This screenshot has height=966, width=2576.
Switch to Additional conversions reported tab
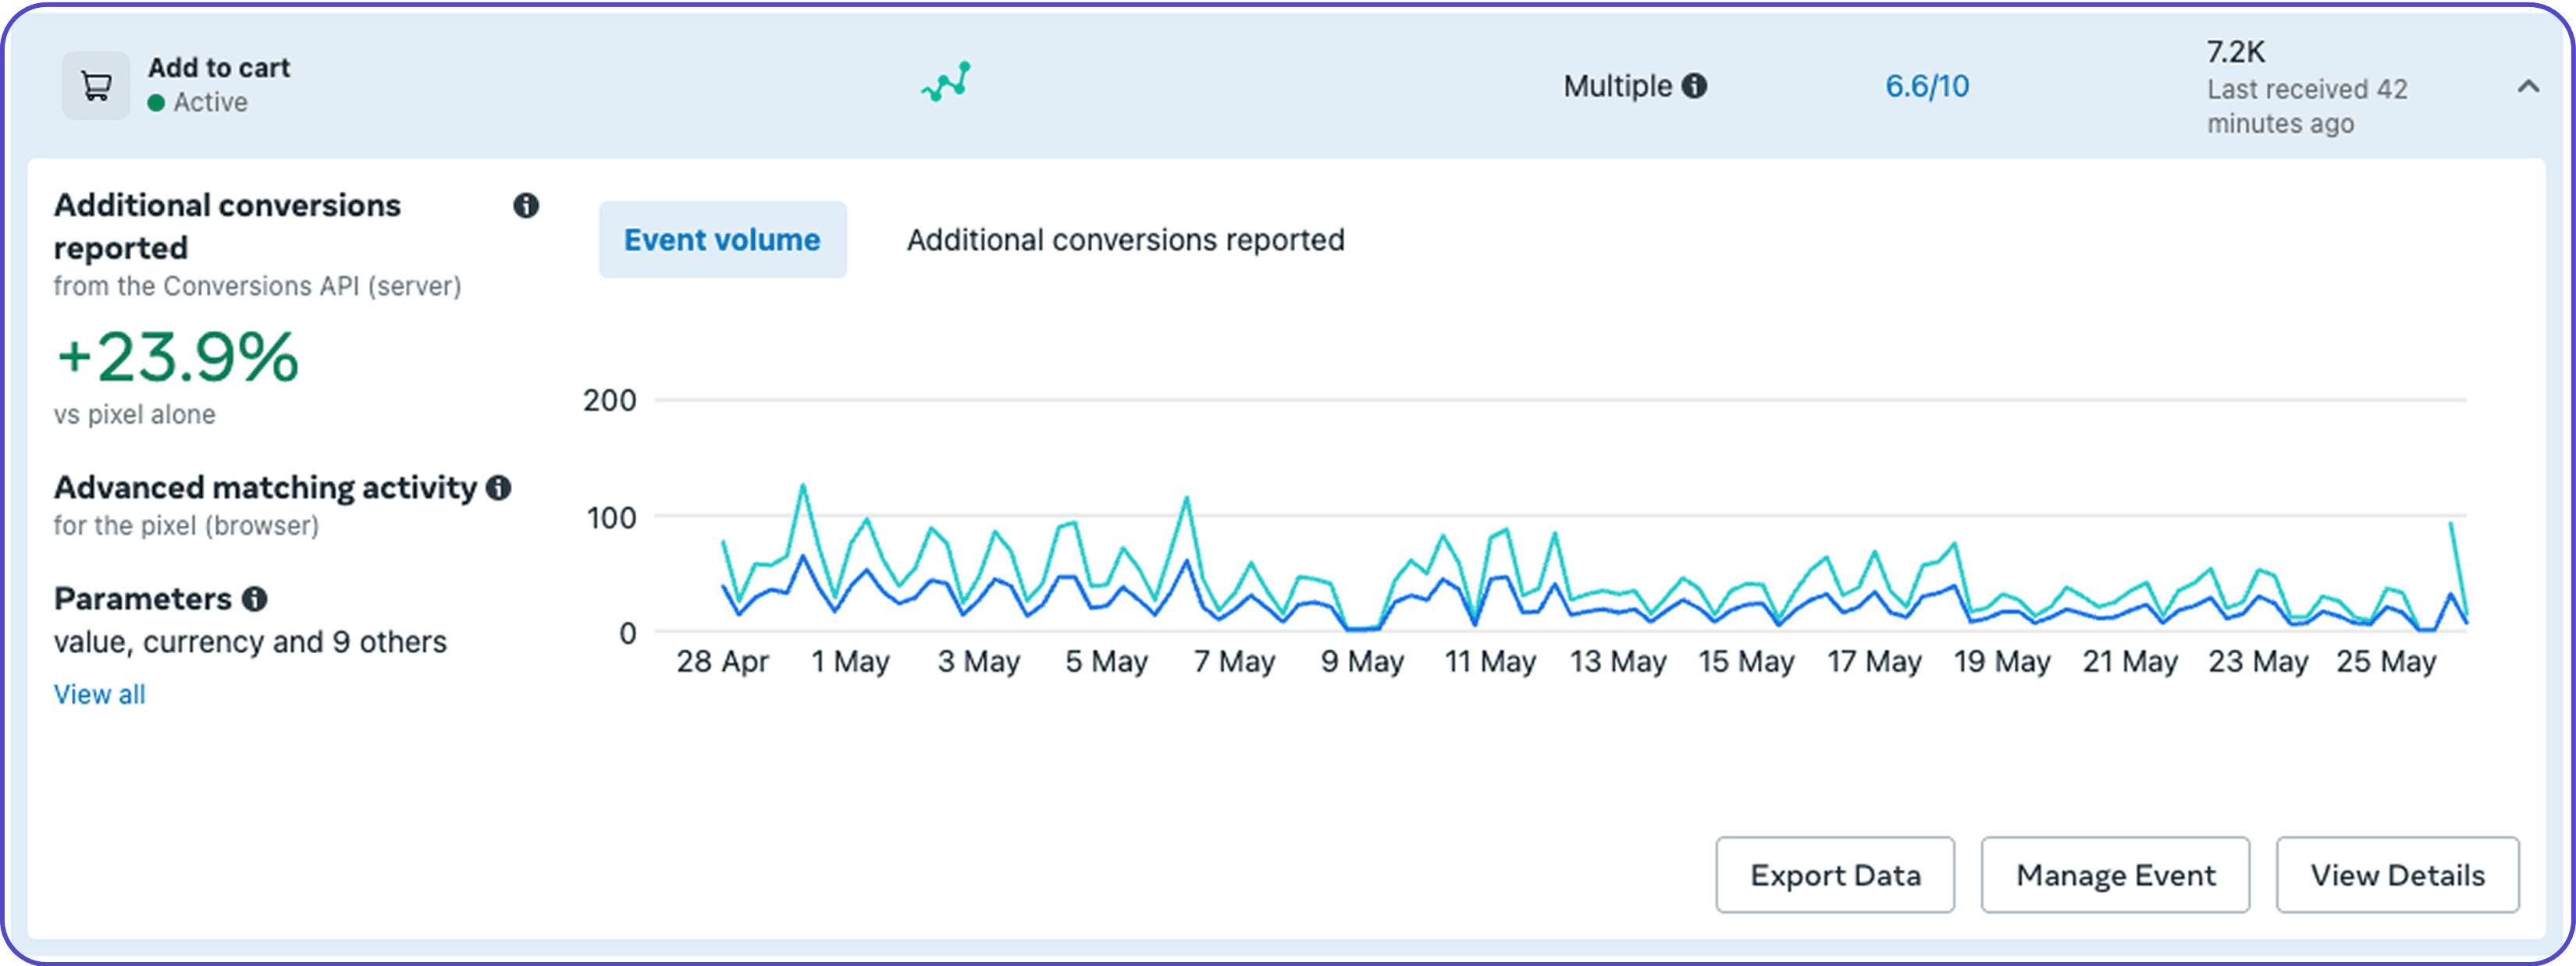[x=1125, y=240]
